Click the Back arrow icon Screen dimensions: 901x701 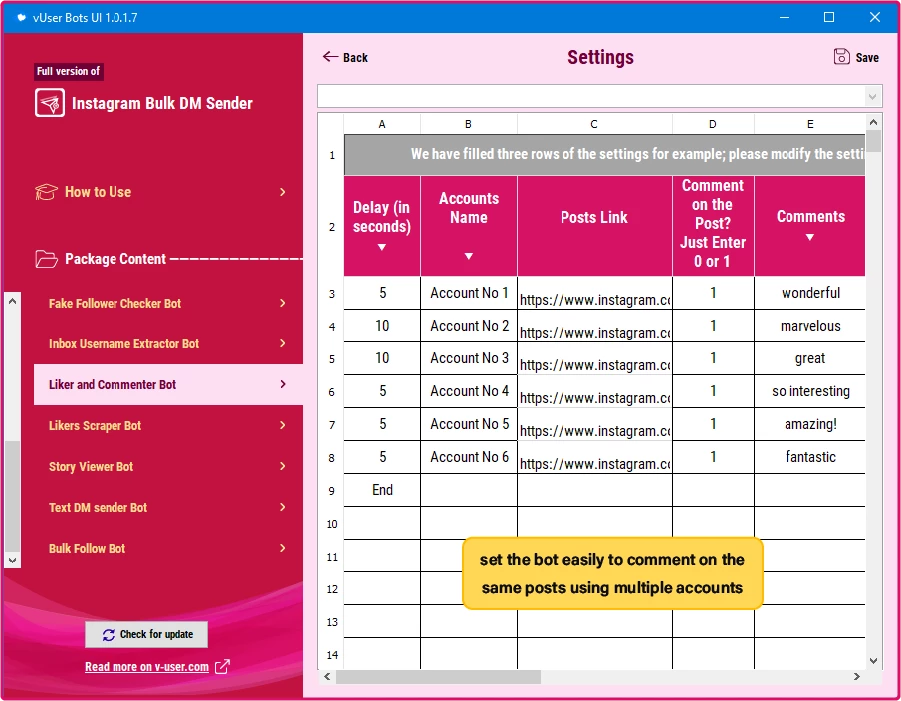click(x=330, y=56)
